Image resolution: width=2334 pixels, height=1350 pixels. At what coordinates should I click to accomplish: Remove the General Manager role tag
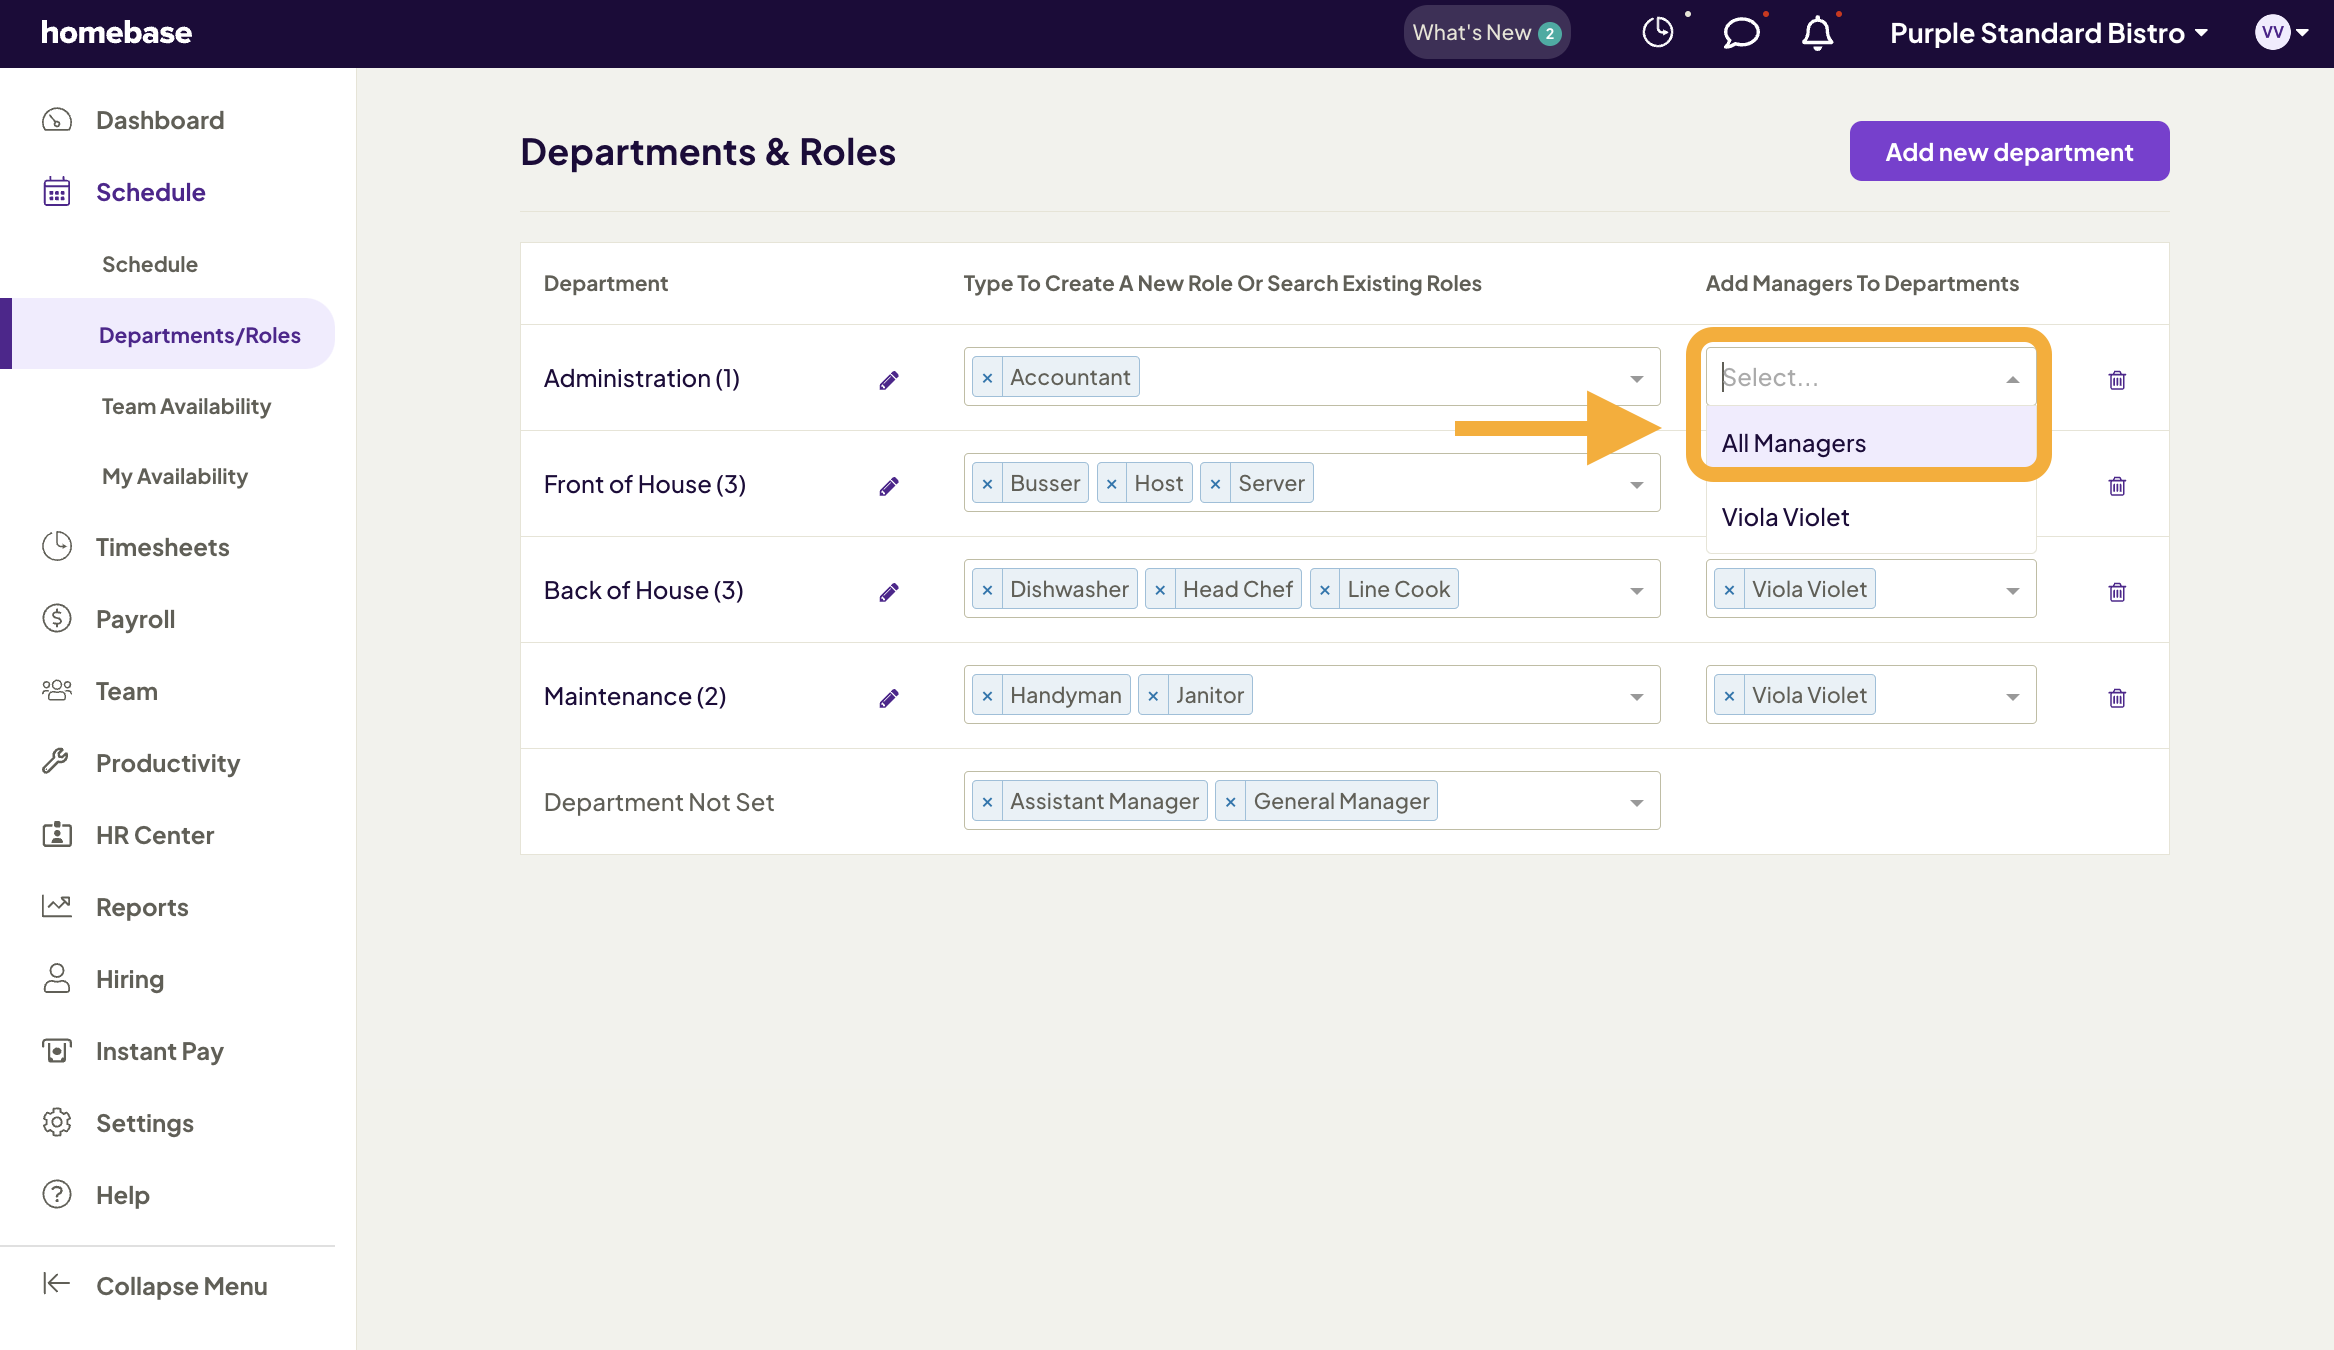pos(1231,802)
